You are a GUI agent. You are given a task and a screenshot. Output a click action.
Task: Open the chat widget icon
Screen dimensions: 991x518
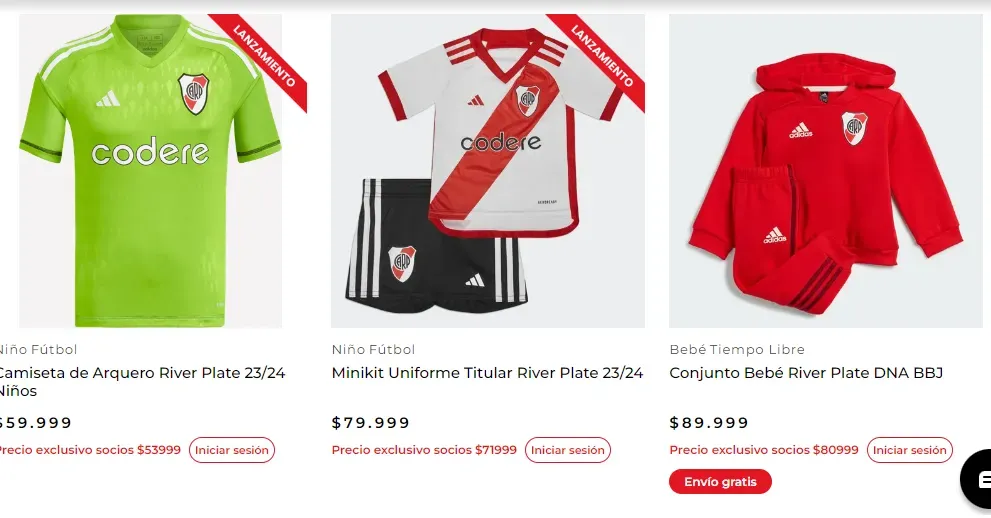point(976,479)
